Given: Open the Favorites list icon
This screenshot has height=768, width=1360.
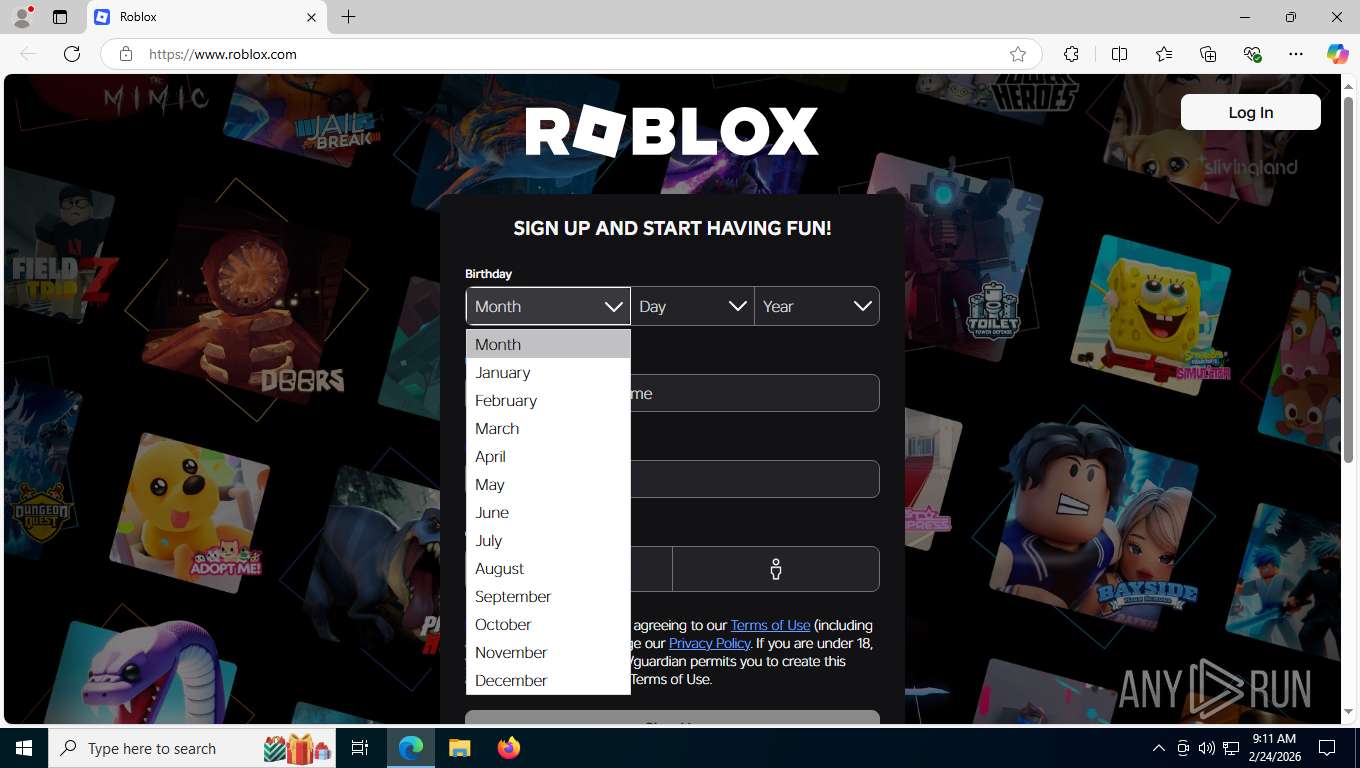Looking at the screenshot, I should pyautogui.click(x=1164, y=54).
